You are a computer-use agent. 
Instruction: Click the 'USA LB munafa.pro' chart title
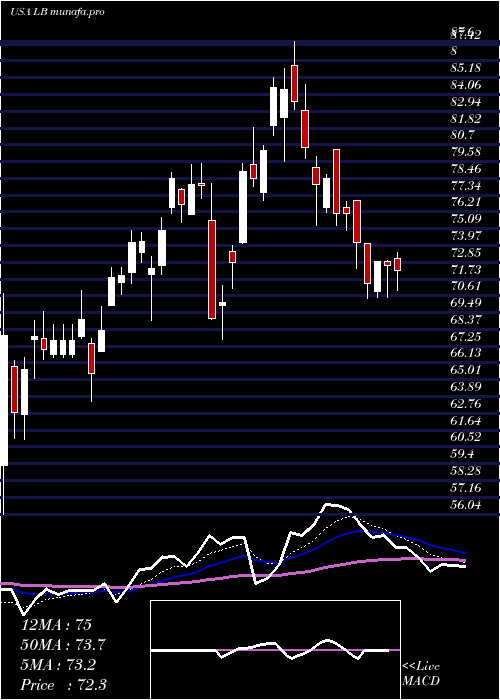point(57,12)
